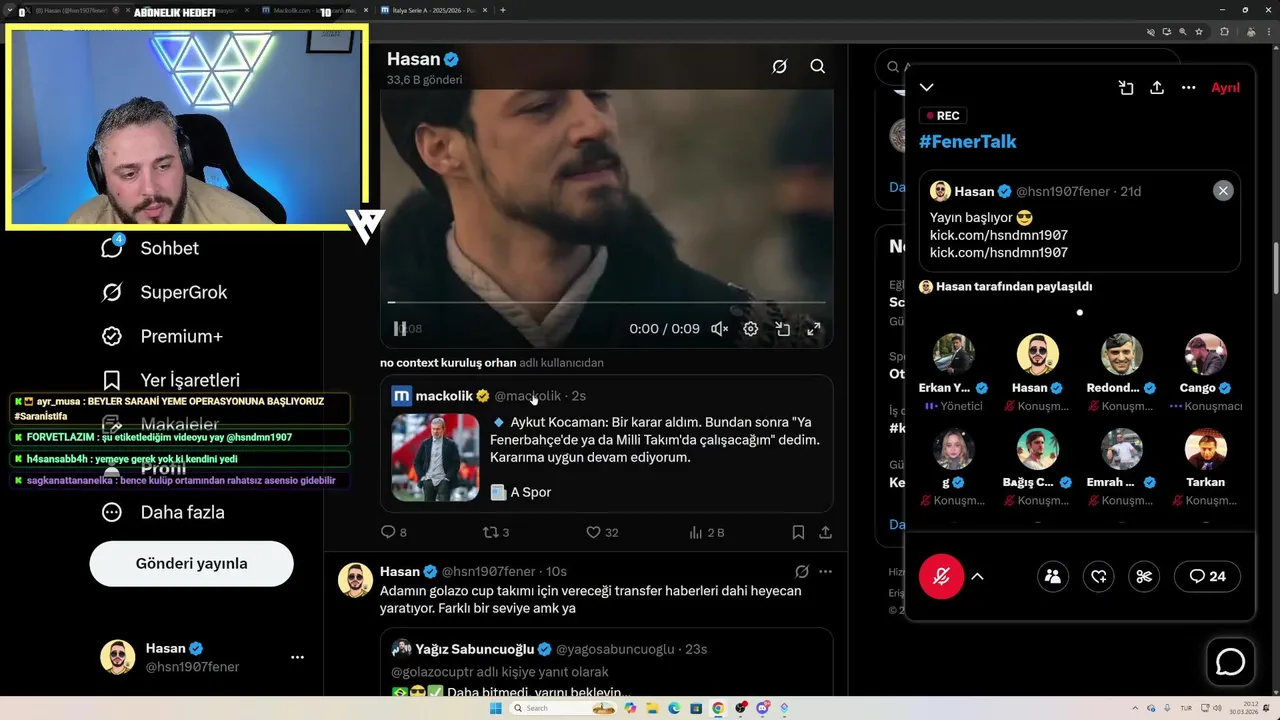The height and width of the screenshot is (720, 1280).
Task: Select Bağış C. speaker avatar
Action: click(x=1038, y=449)
